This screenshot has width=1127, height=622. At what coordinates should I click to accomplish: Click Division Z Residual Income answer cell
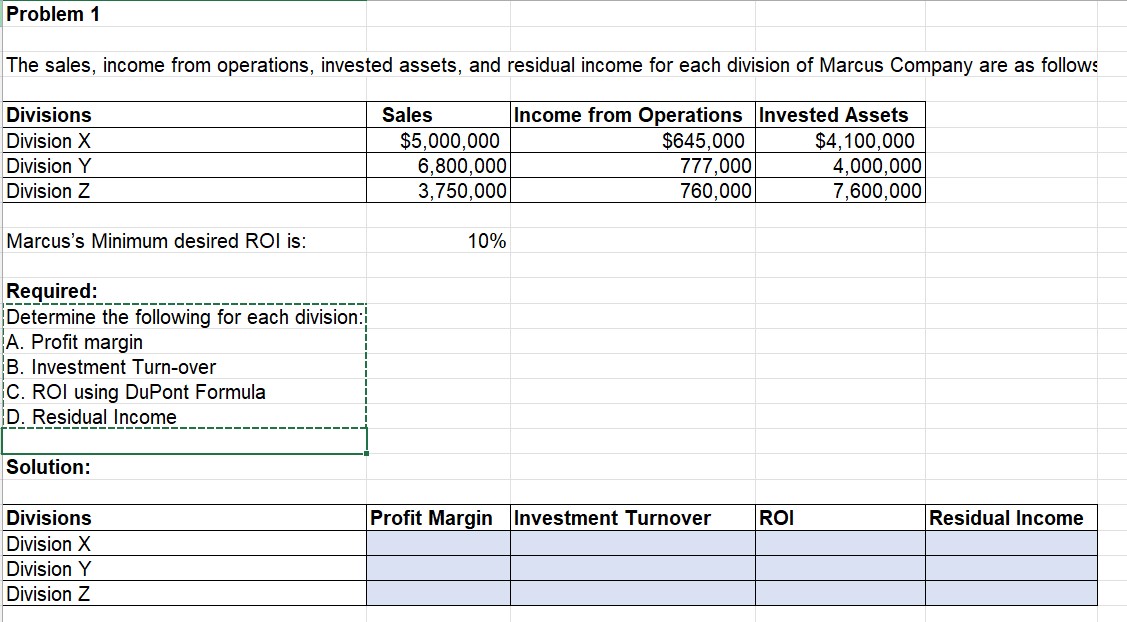click(x=1011, y=593)
